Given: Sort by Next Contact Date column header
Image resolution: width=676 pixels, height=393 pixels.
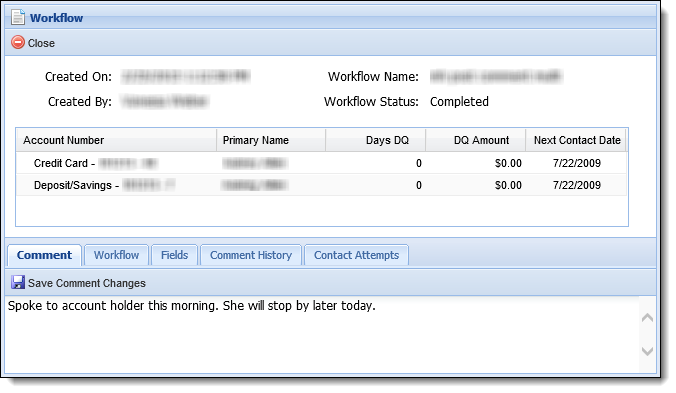Looking at the screenshot, I should 576,140.
